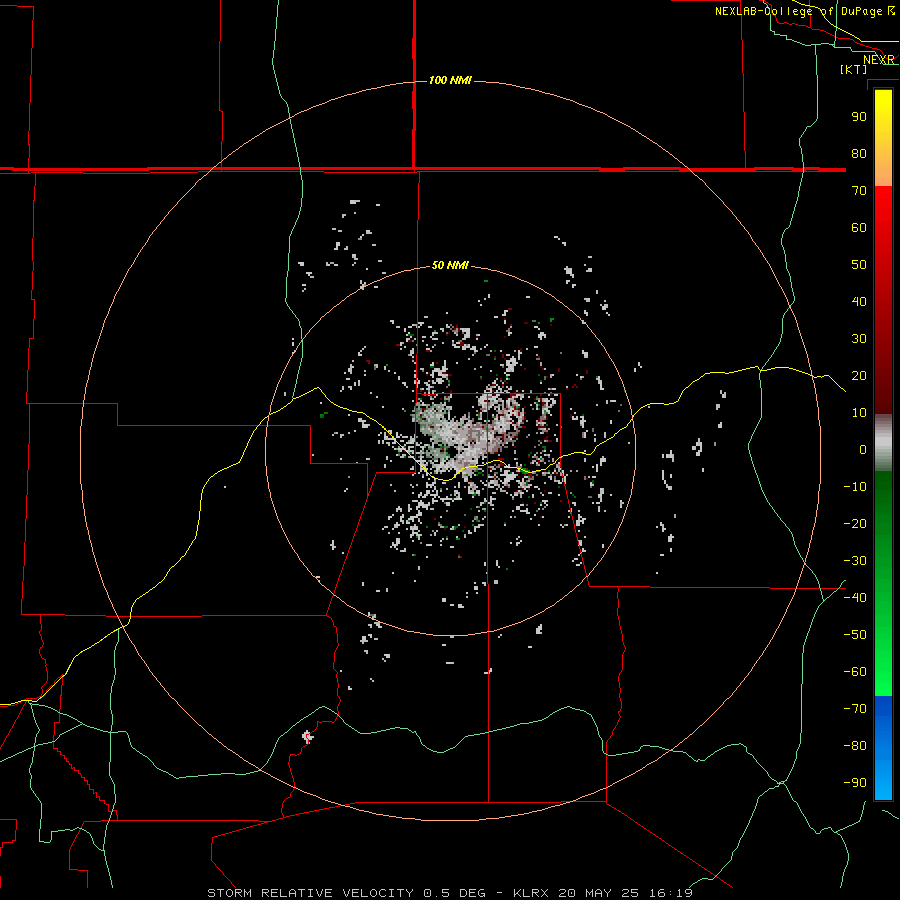Click the gray zero-velocity segment of the color bar
This screenshot has width=900, height=900.
pyautogui.click(x=883, y=443)
